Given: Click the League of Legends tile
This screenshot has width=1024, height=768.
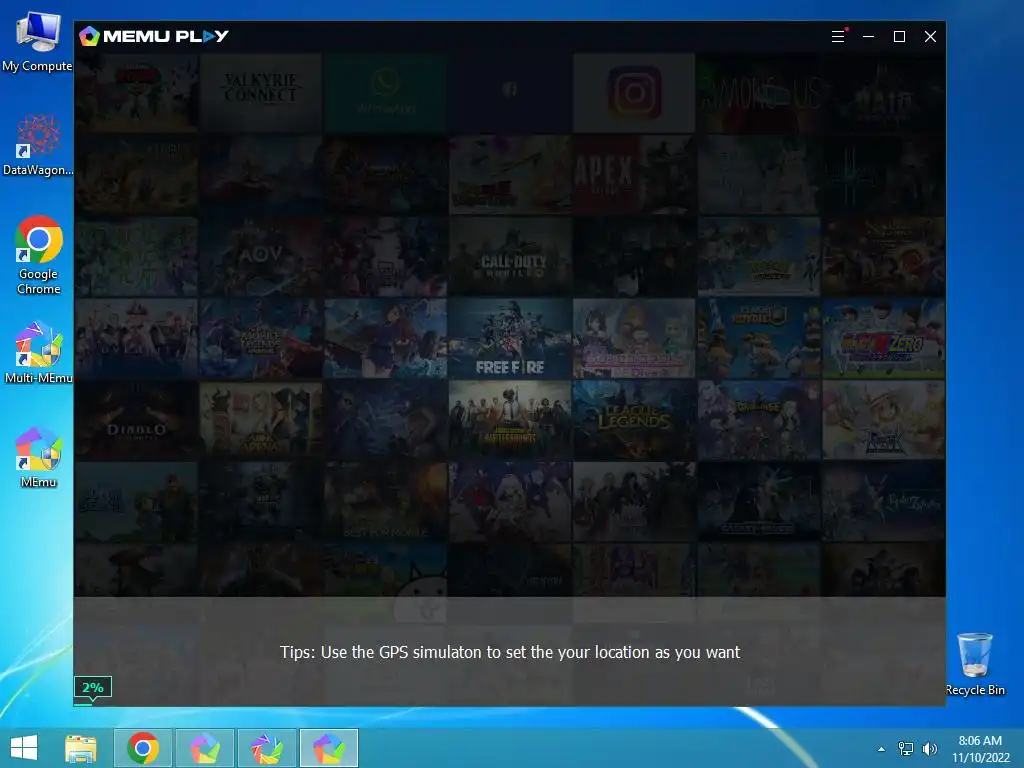Looking at the screenshot, I should [634, 420].
